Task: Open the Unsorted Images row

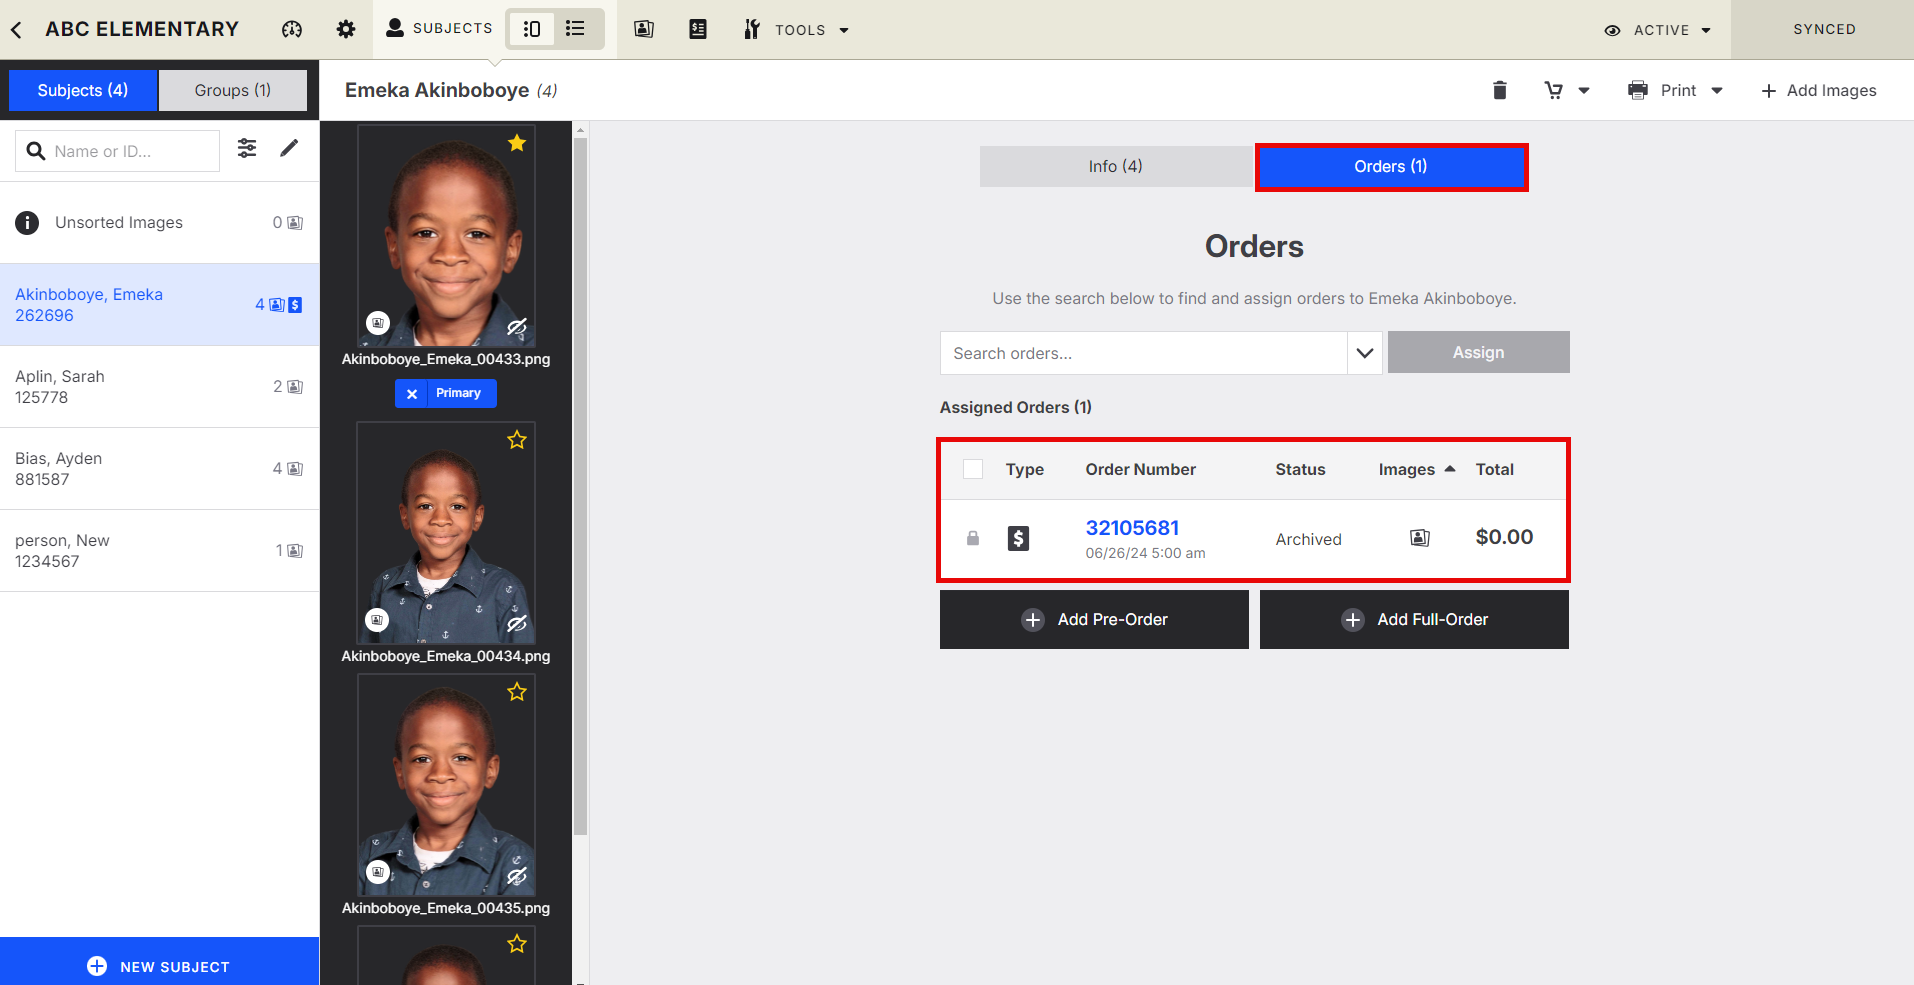Action: pos(160,222)
